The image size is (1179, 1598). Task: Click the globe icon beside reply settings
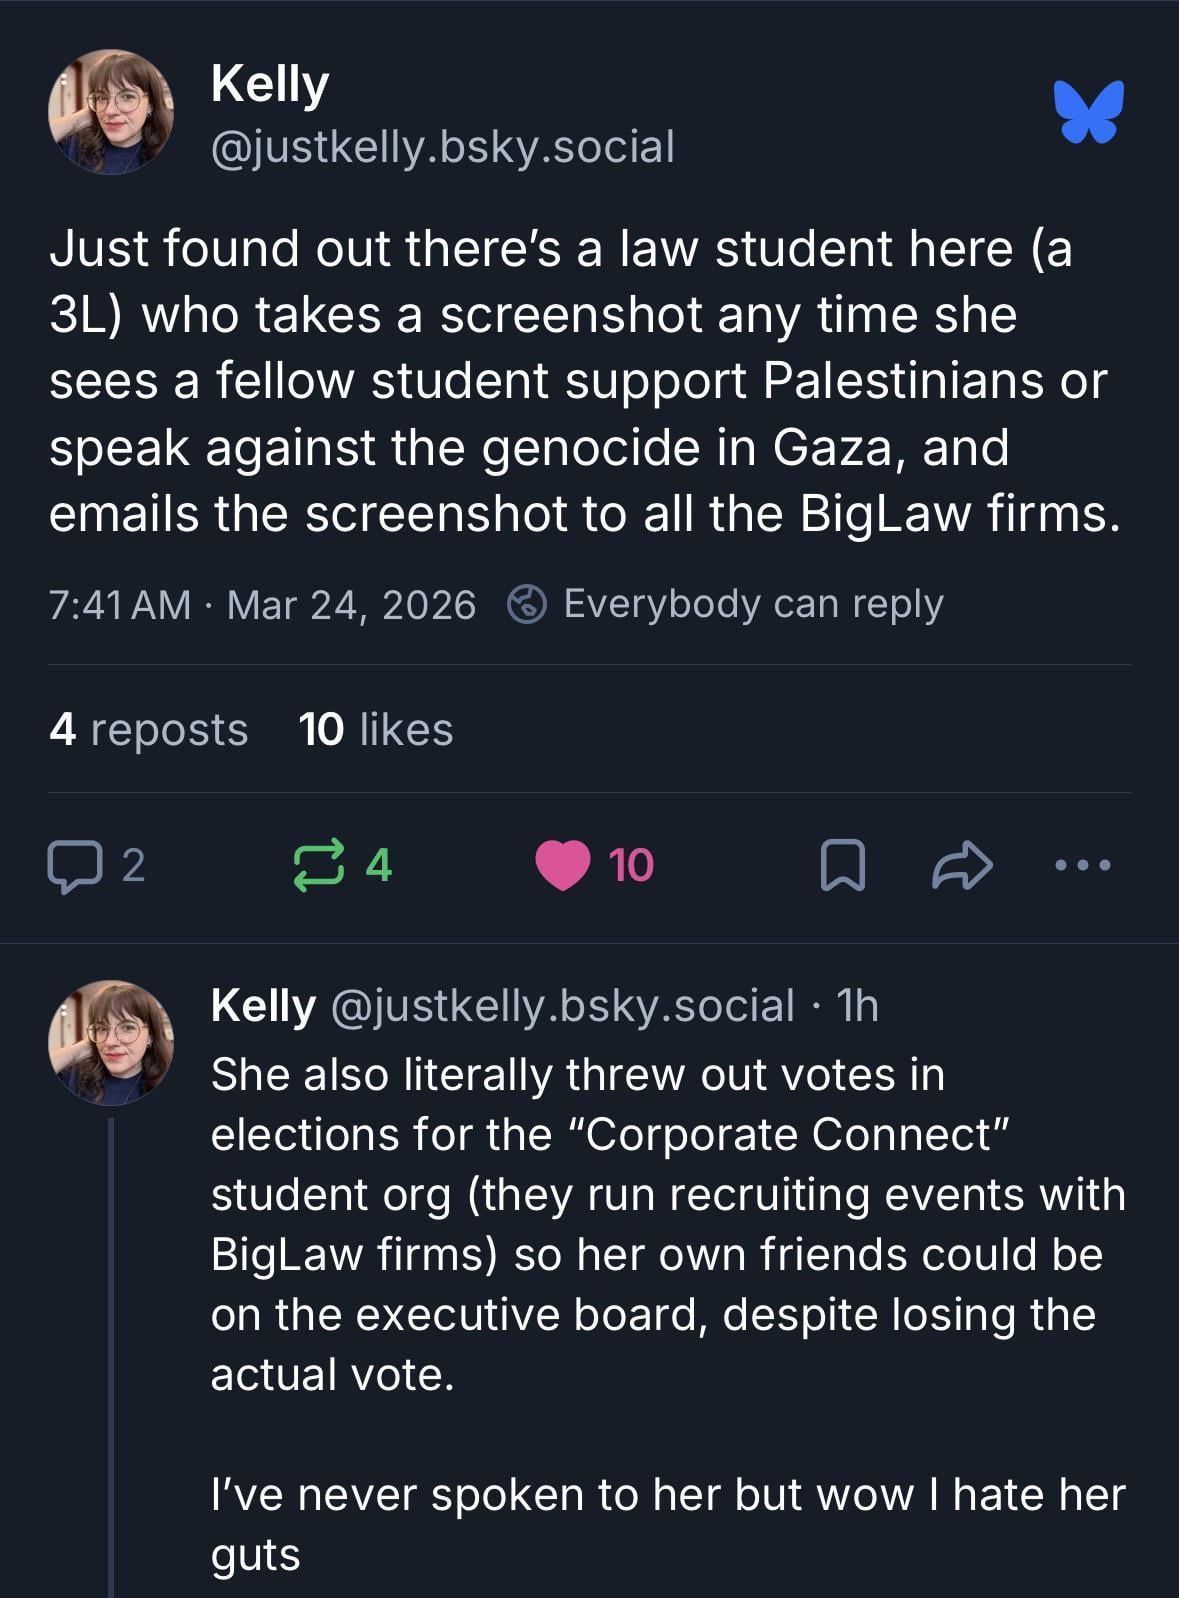tap(527, 604)
